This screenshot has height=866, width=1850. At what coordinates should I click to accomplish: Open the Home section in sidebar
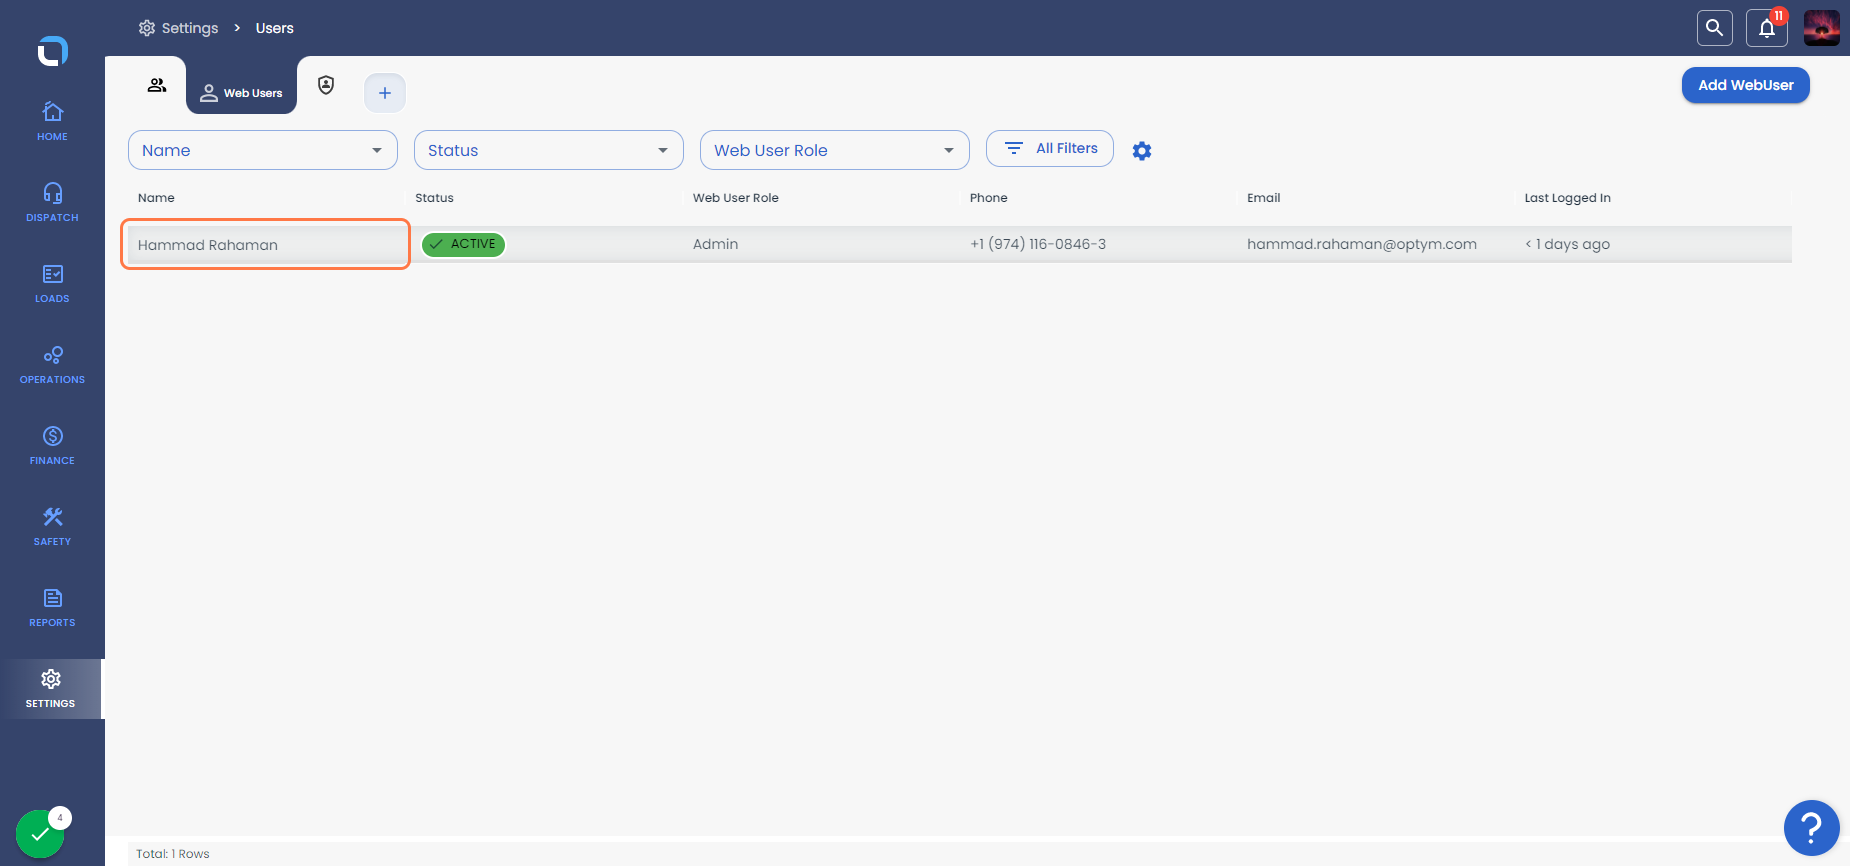[x=52, y=121]
